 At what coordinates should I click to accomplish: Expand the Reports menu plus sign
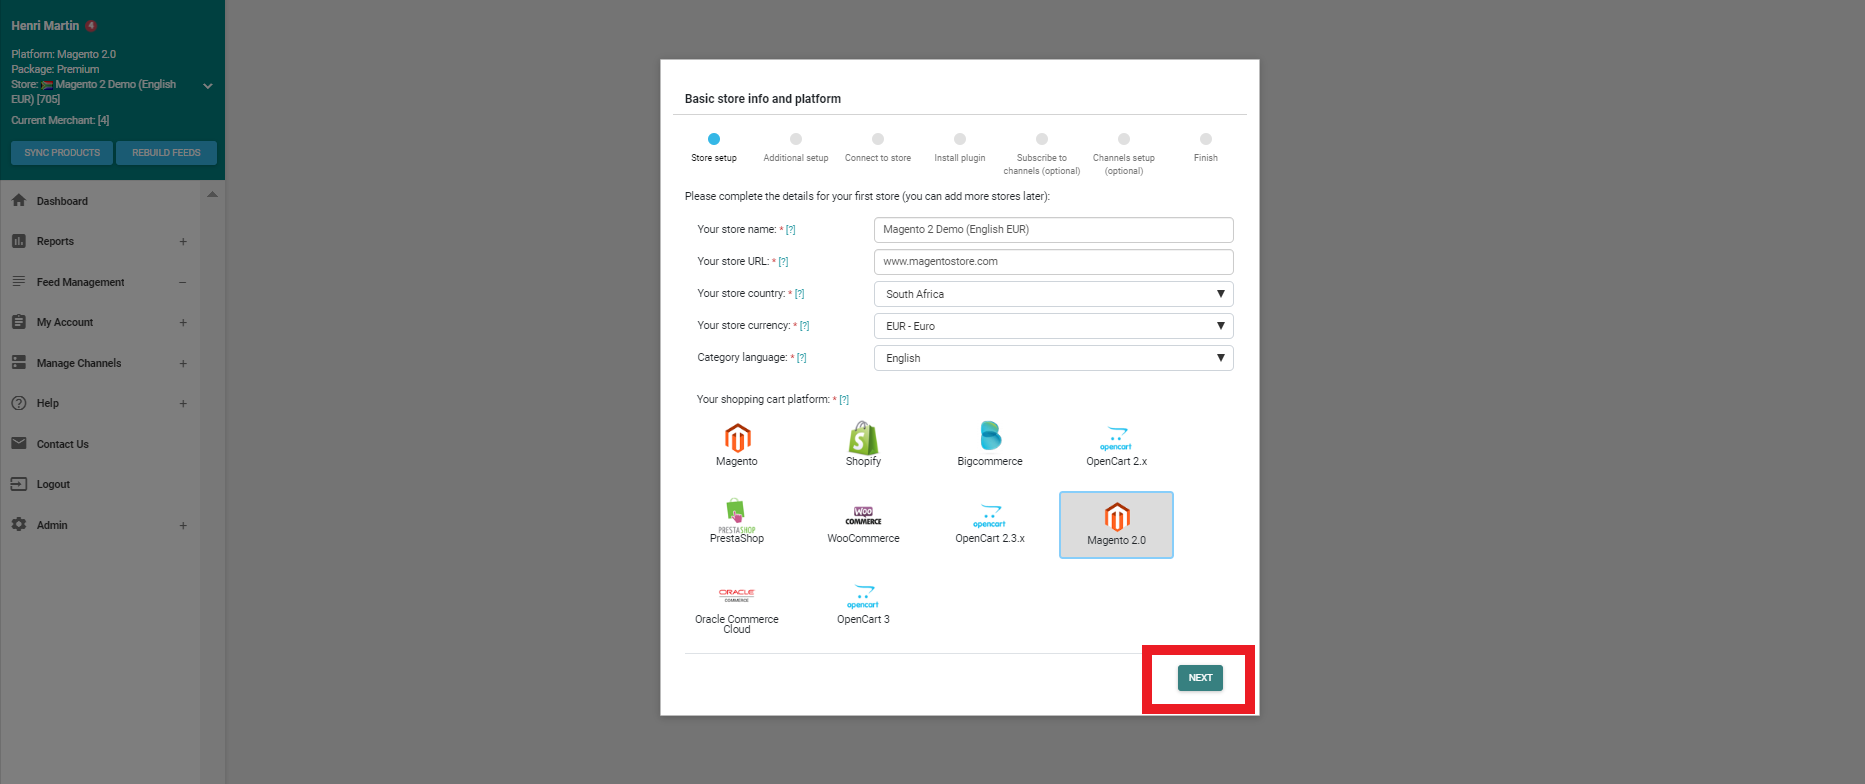[x=183, y=242]
